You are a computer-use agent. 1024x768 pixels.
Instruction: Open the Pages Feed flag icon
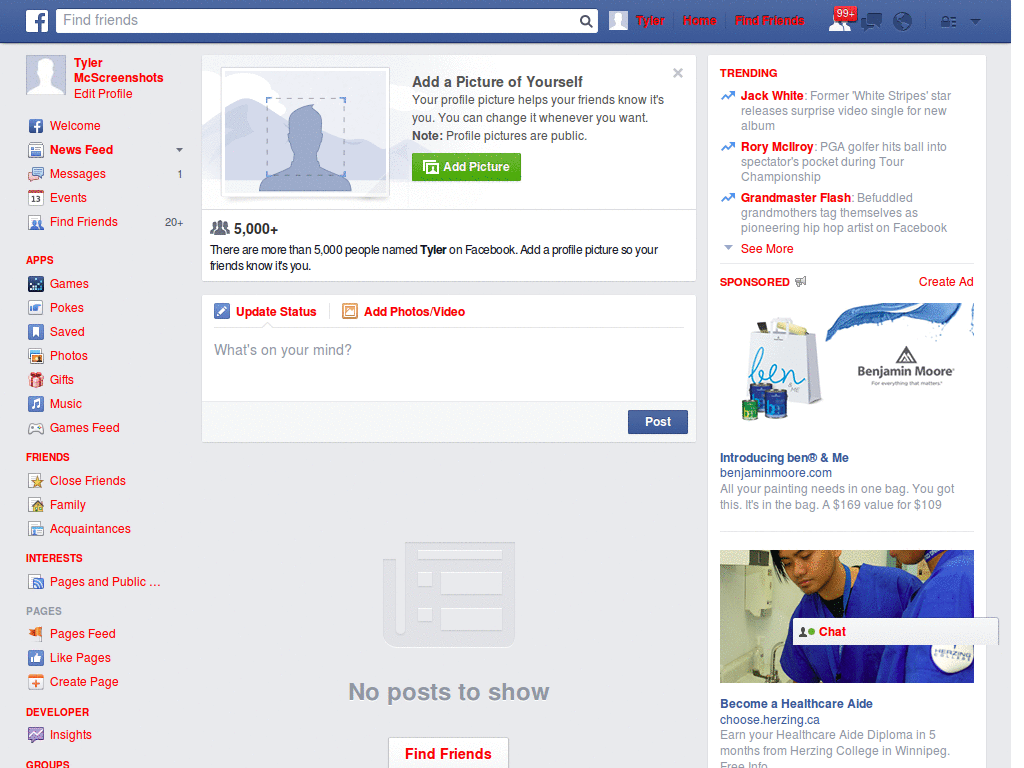[36, 633]
